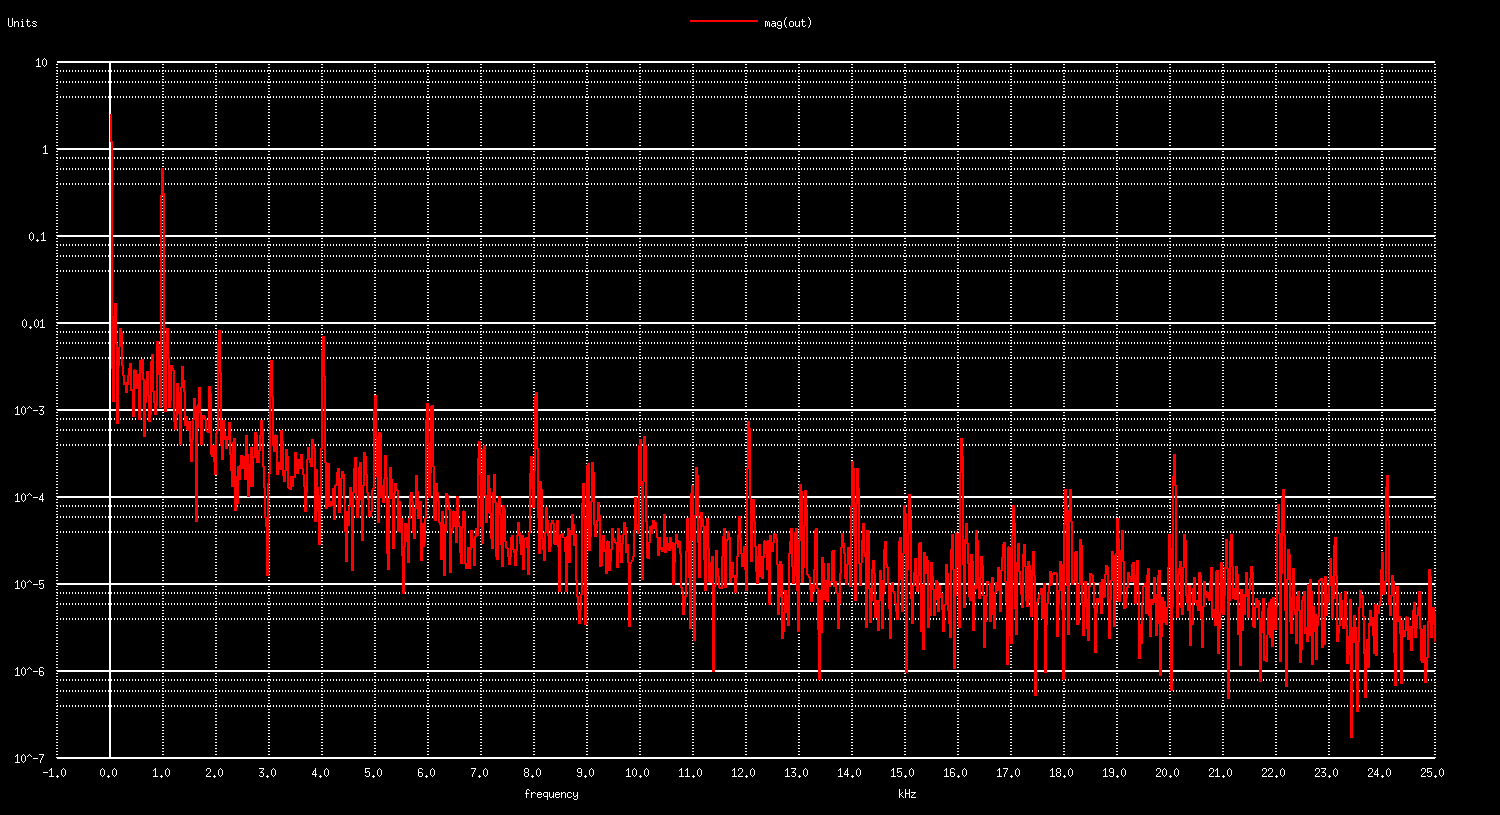
Task: Click the x-axis tick label 25.0
Action: tap(1433, 773)
